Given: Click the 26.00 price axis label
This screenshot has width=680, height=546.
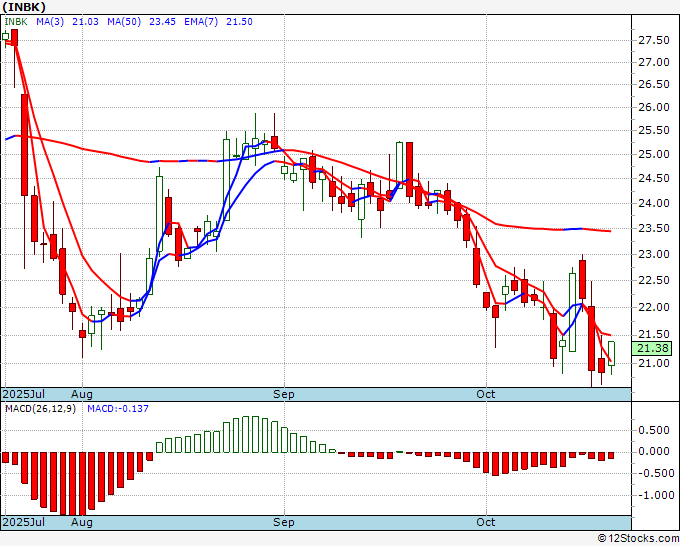Looking at the screenshot, I should click(654, 108).
